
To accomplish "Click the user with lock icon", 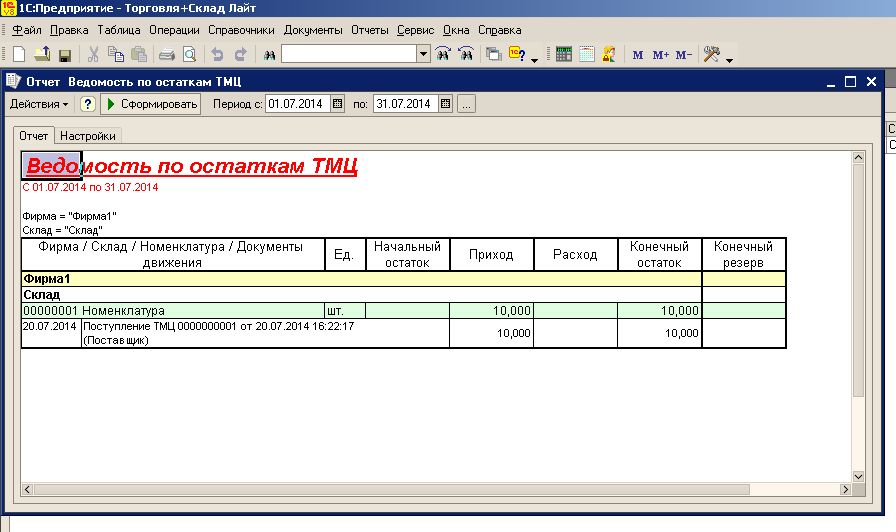I will coord(609,54).
